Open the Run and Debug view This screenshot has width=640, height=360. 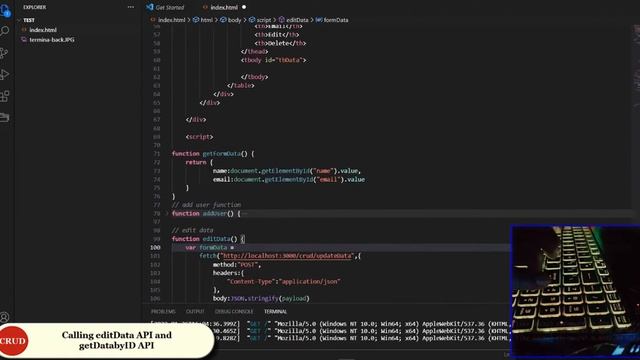5,75
